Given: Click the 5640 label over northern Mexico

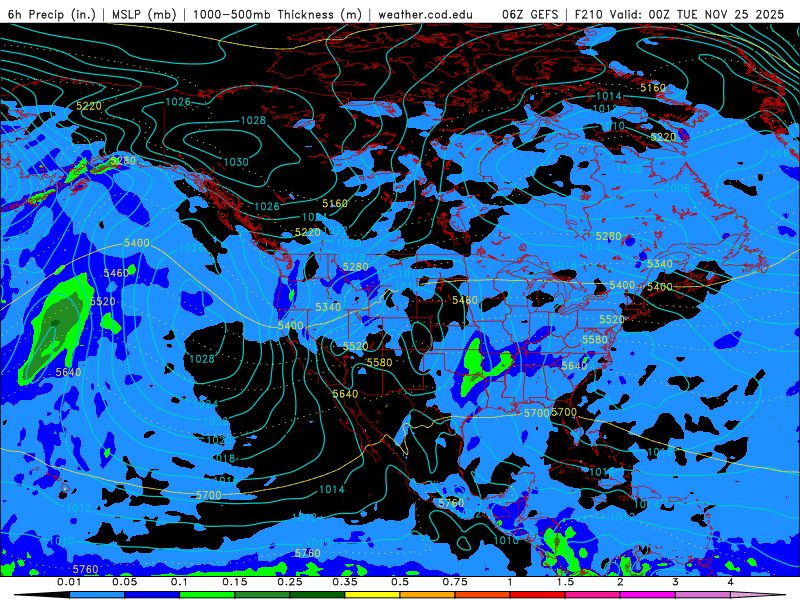Looking at the screenshot, I should coord(345,393).
